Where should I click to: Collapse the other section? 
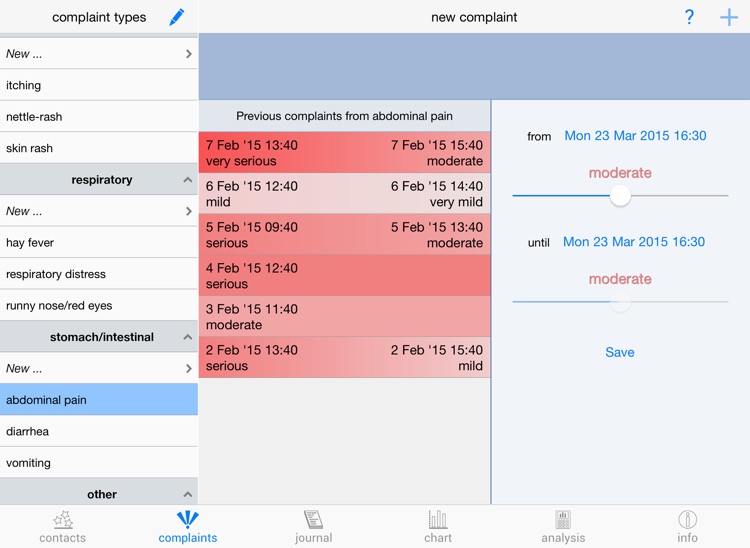click(x=188, y=494)
